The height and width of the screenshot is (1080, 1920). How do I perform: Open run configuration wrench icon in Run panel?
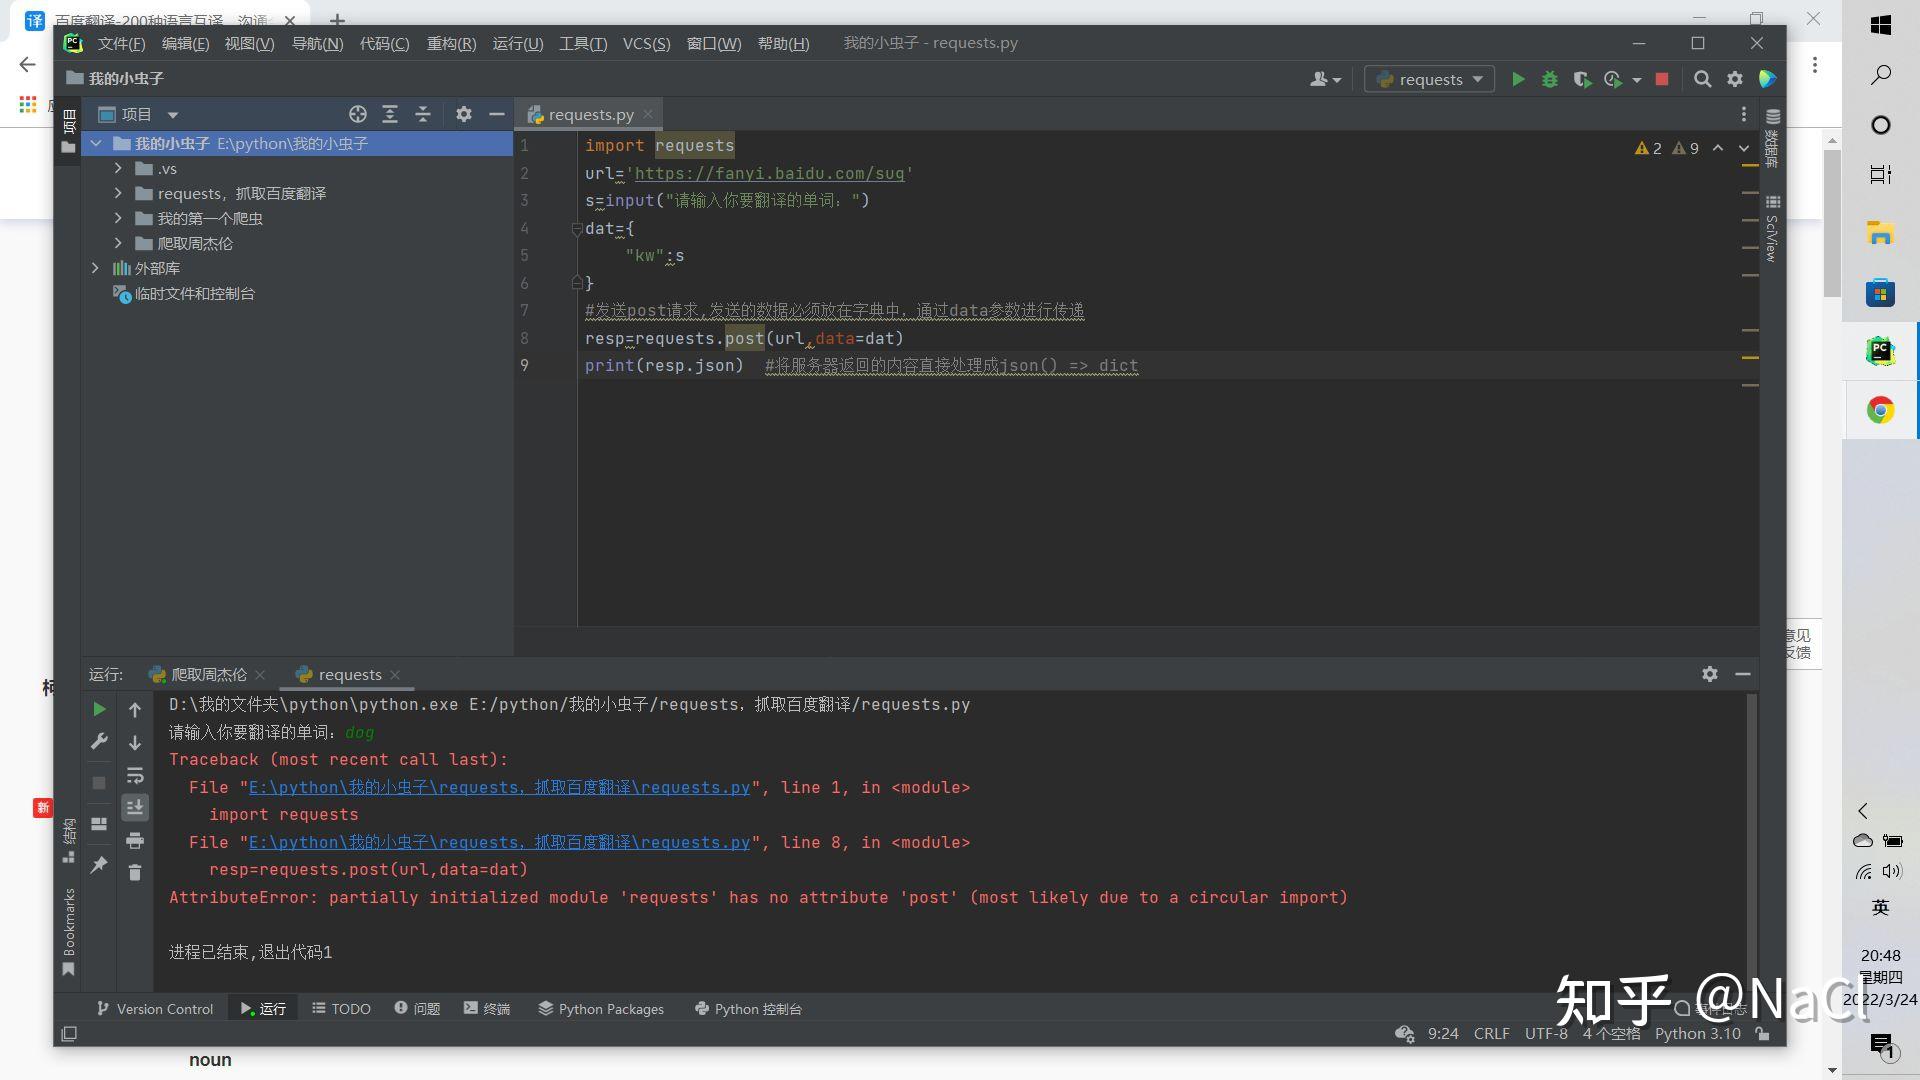[99, 742]
